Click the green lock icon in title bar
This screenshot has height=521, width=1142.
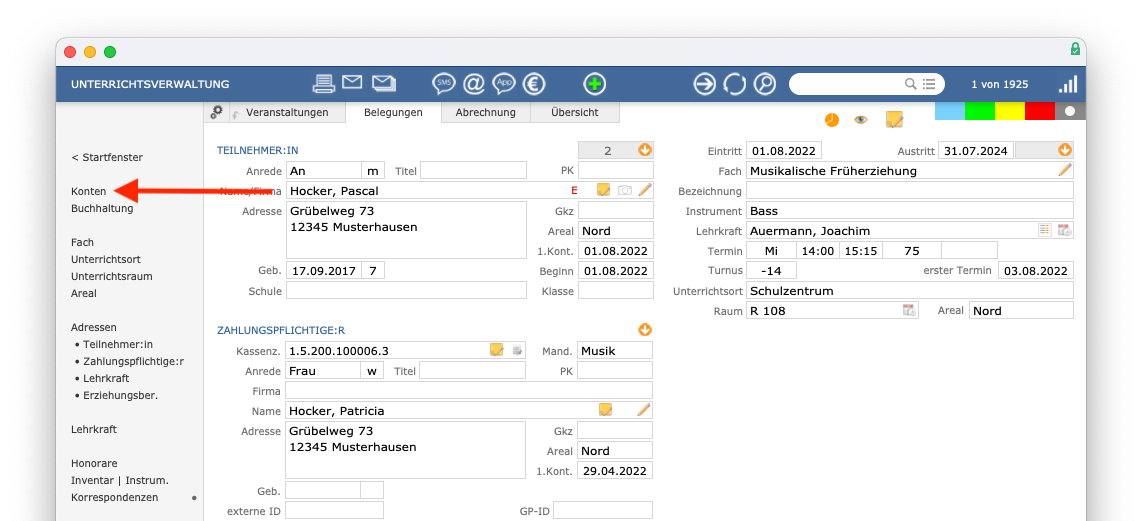[1075, 49]
